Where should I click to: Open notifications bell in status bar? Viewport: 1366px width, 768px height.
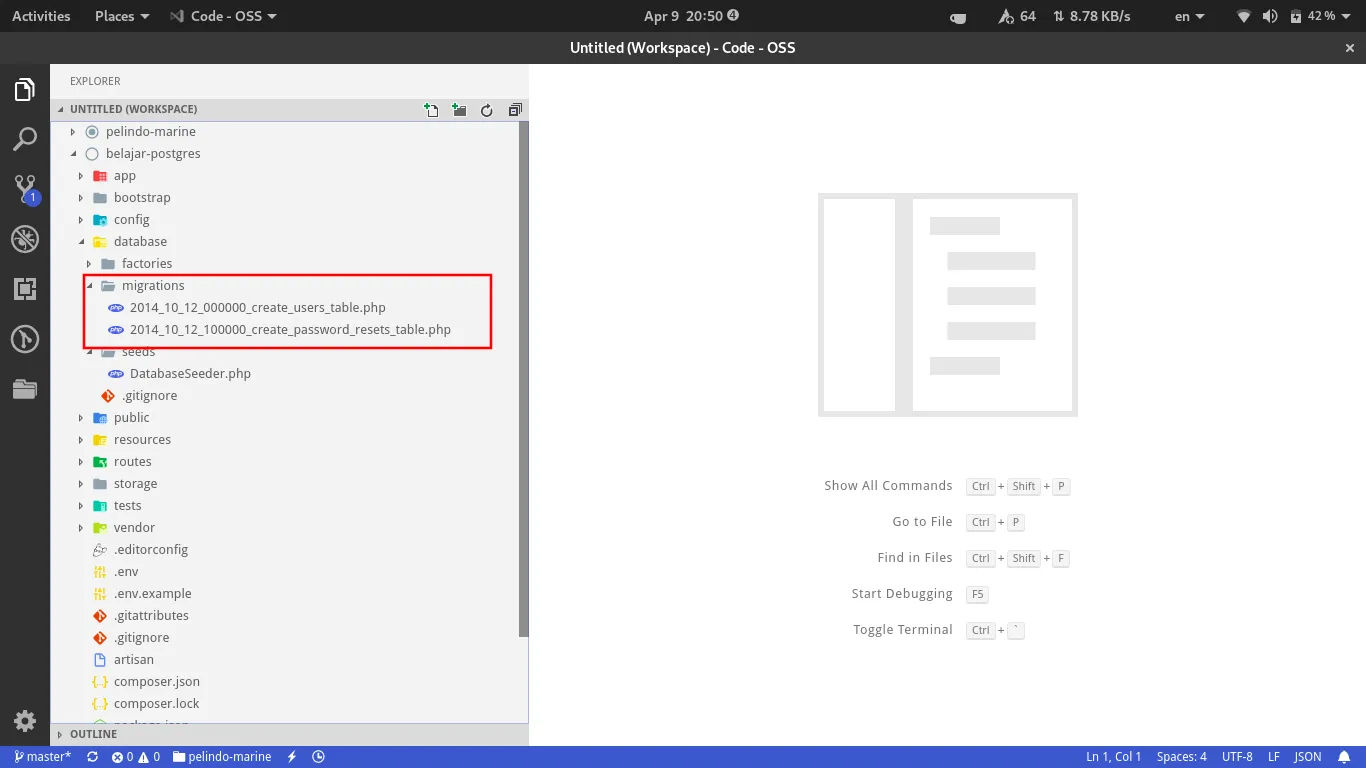click(1345, 757)
